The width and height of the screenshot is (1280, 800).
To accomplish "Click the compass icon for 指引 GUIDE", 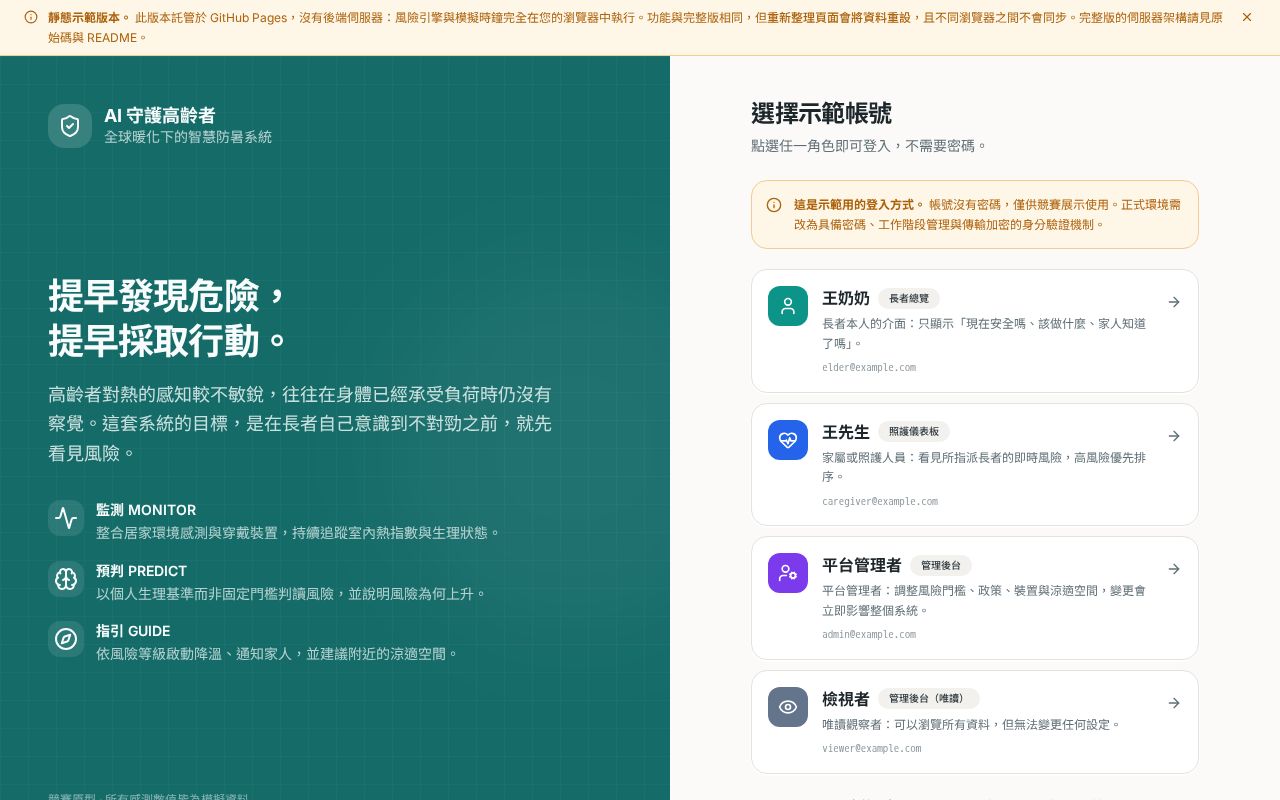I will (x=66, y=639).
